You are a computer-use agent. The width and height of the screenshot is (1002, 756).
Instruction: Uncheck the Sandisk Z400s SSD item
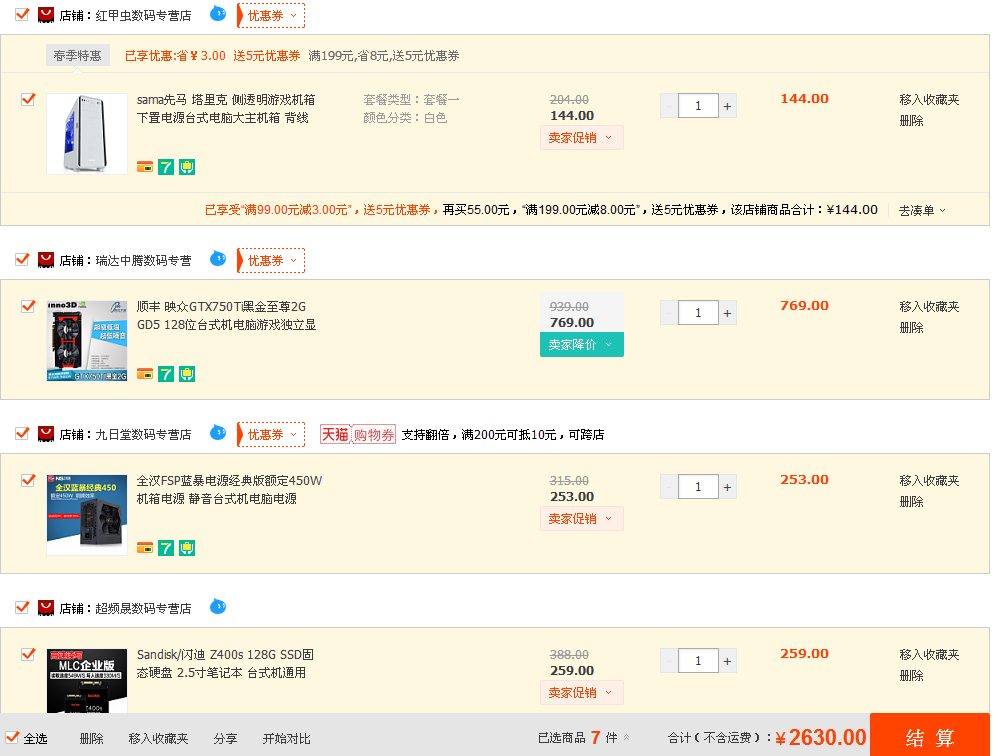28,654
